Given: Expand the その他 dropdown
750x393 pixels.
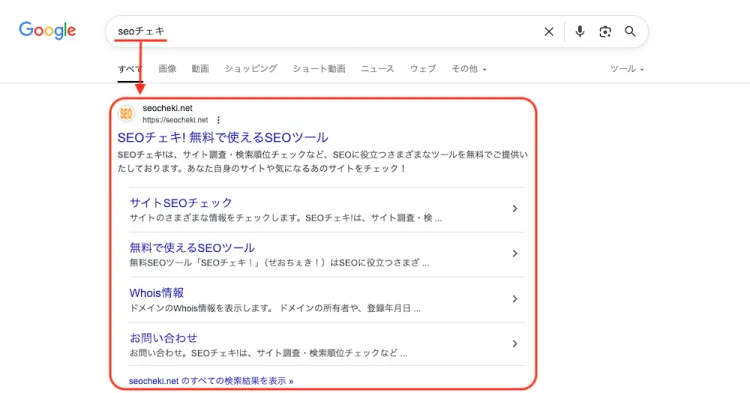Looking at the screenshot, I should 469,69.
